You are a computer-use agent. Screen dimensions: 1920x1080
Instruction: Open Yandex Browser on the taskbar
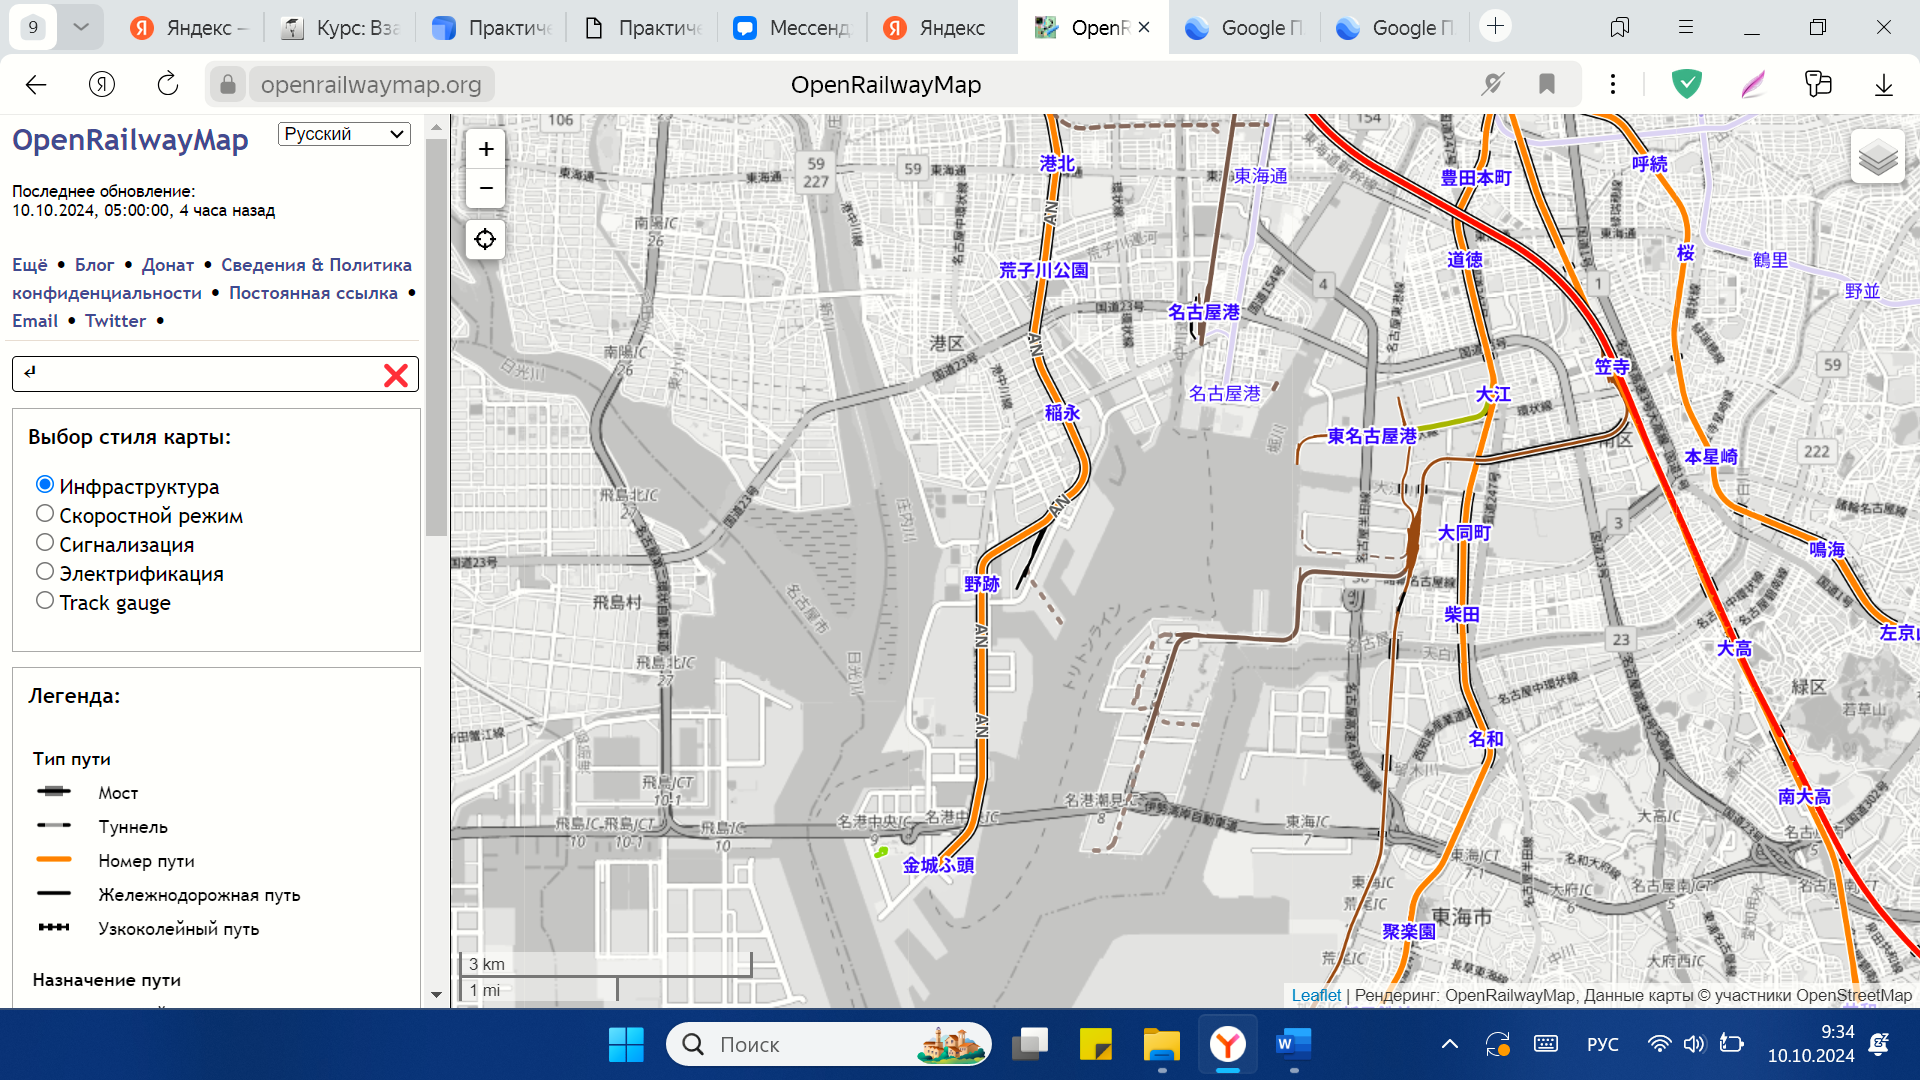click(x=1228, y=1045)
